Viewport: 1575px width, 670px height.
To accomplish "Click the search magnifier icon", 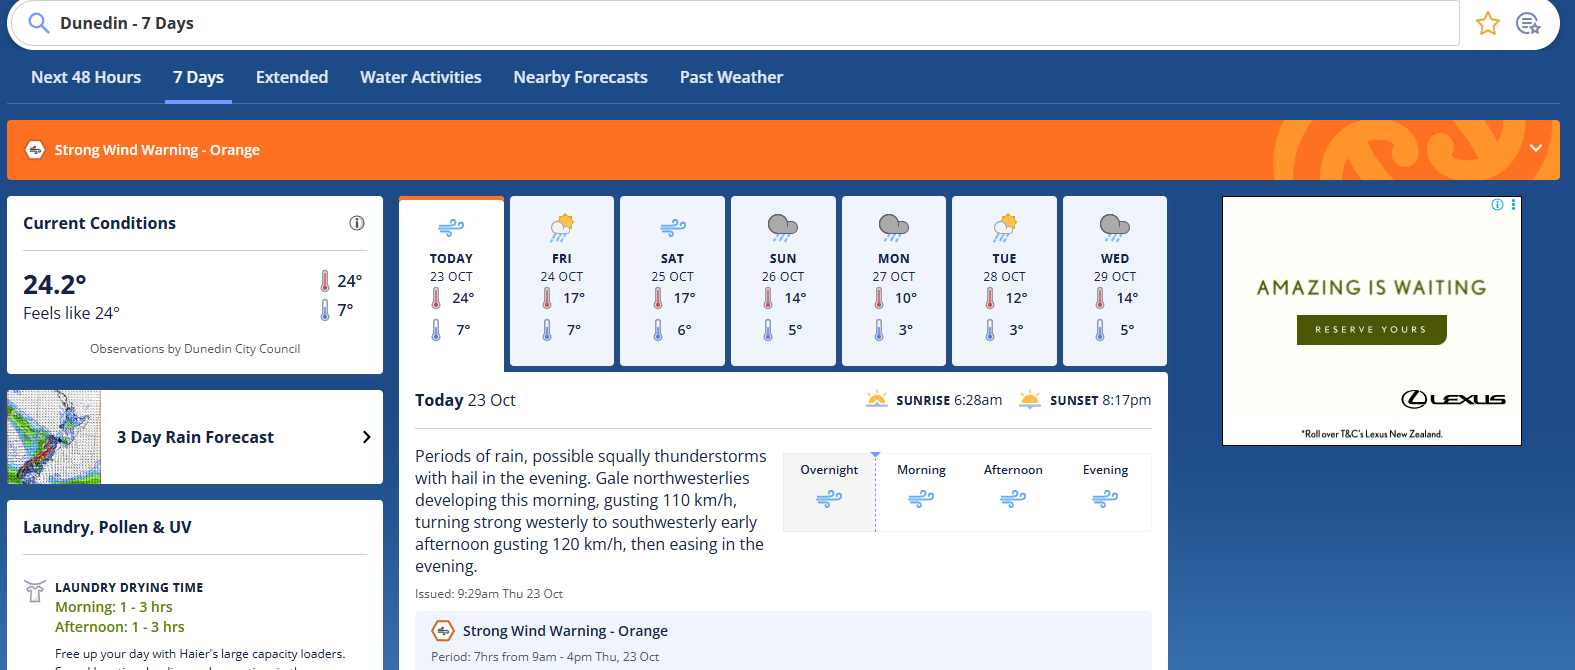I will click(38, 23).
